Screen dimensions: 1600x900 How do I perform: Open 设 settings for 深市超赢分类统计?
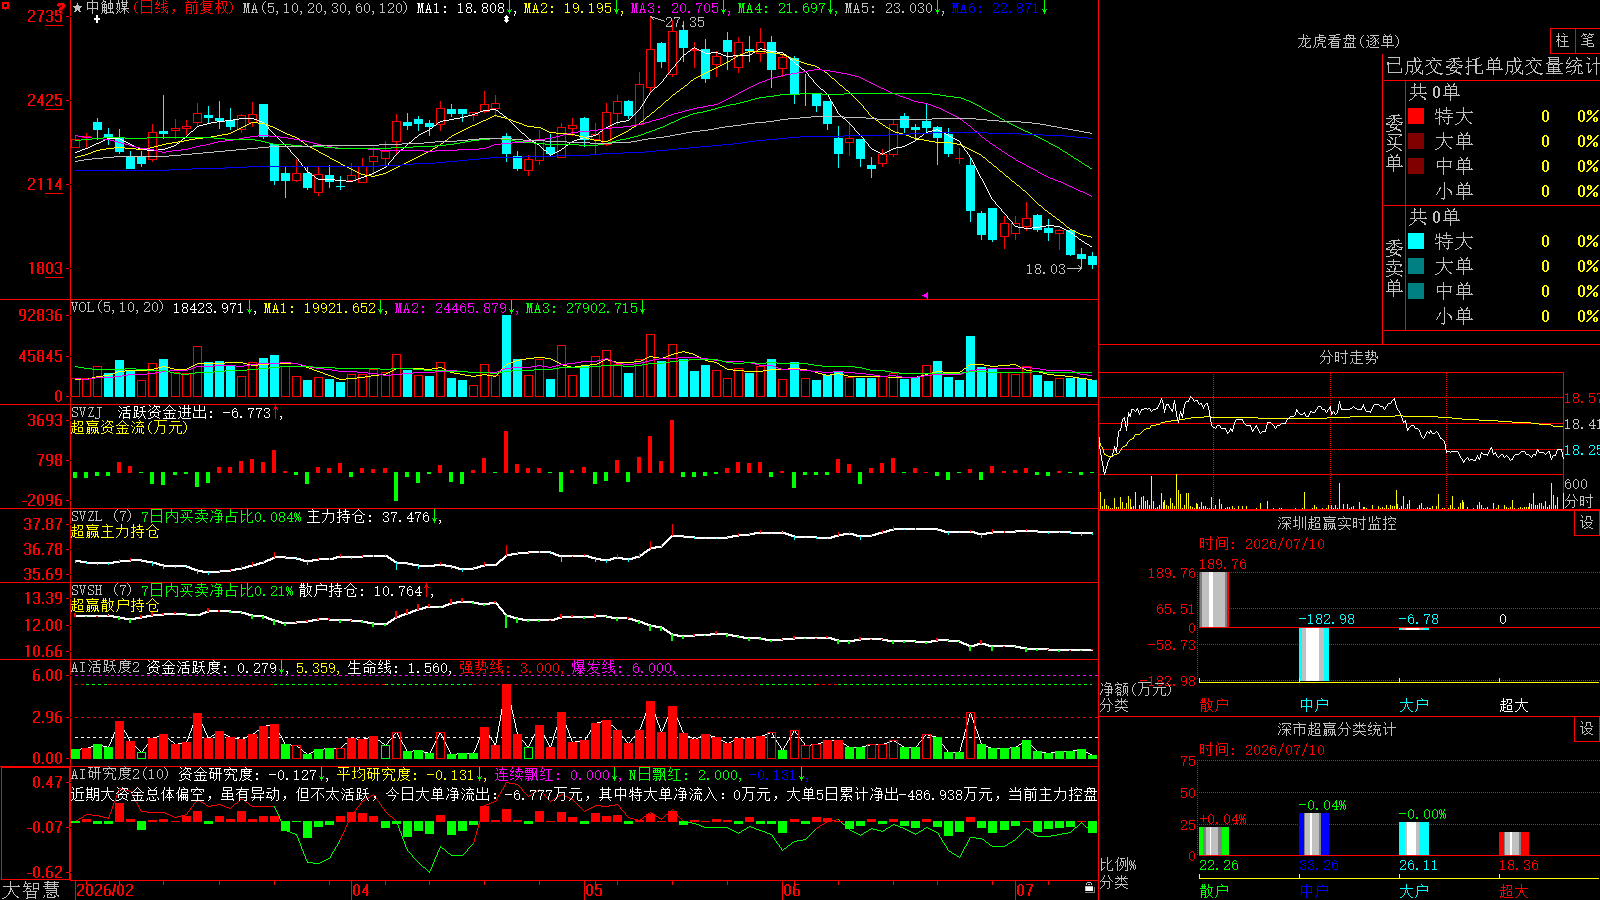coord(1587,729)
